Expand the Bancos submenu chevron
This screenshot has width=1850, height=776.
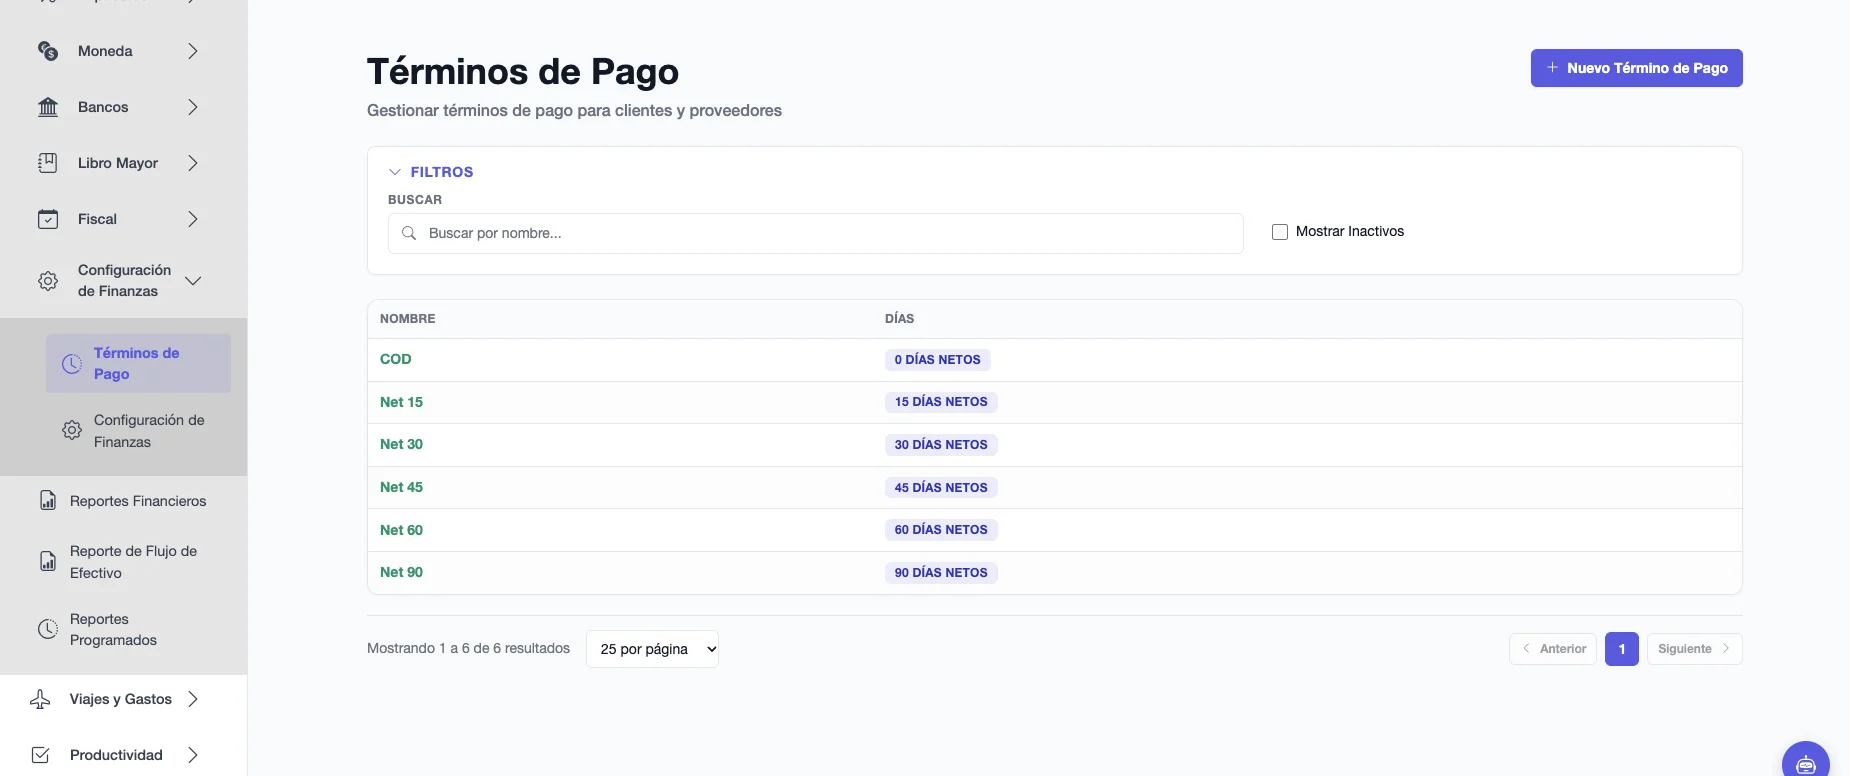tap(193, 107)
